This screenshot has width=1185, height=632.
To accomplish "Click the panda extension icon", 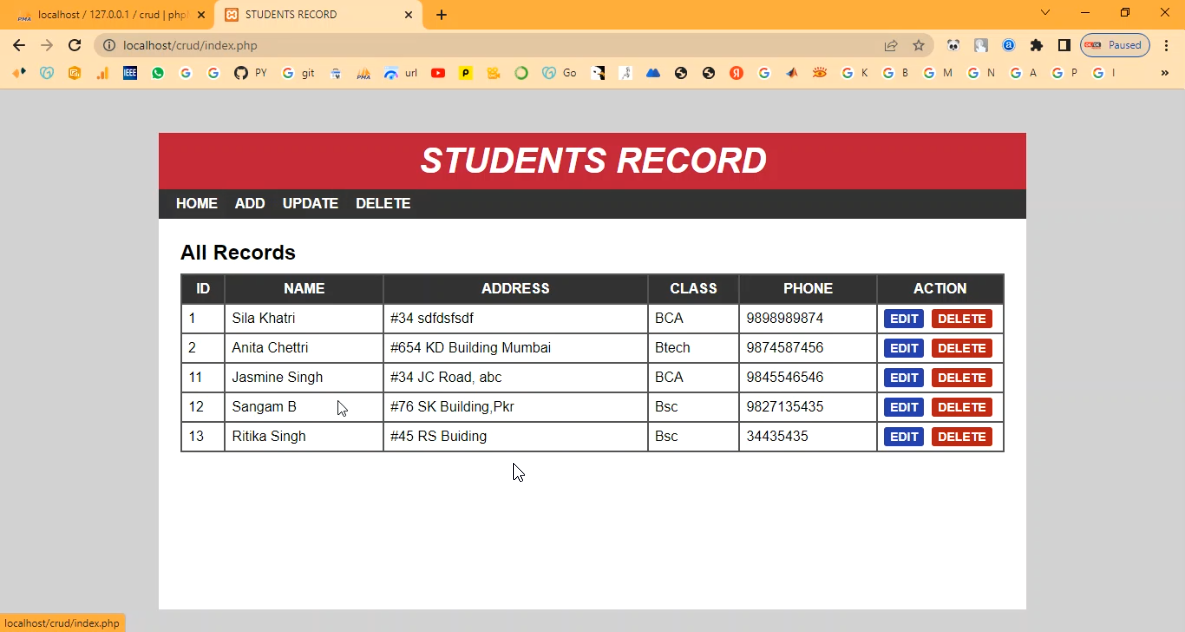I will click(953, 45).
